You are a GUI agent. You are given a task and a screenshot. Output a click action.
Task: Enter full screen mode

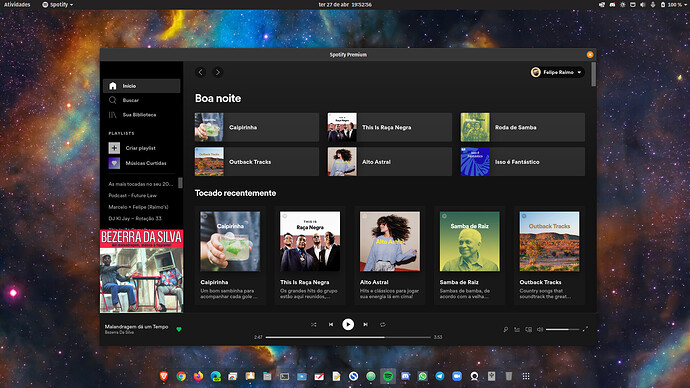coord(585,329)
